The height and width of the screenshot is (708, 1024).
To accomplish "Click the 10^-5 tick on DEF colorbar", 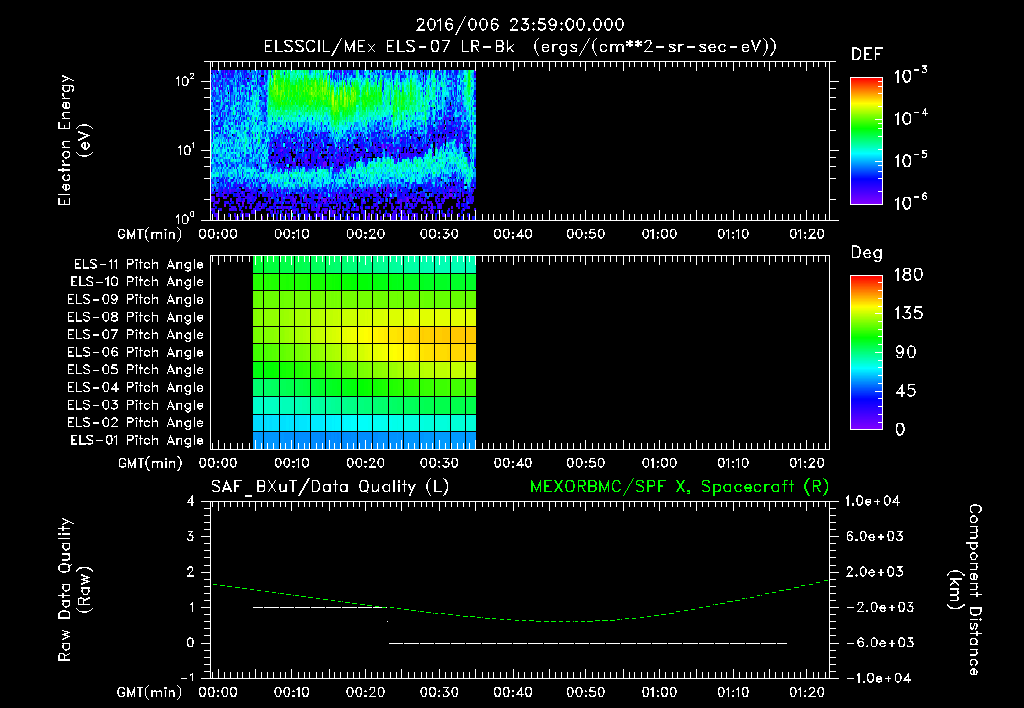I will point(910,160).
